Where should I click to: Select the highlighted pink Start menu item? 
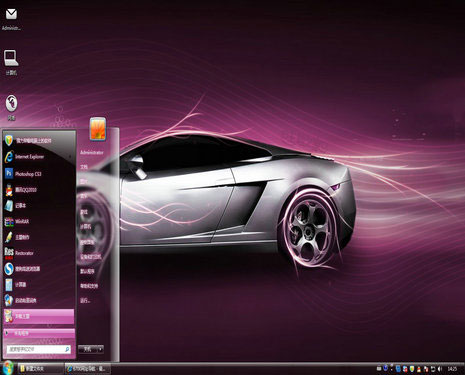[x=39, y=316]
